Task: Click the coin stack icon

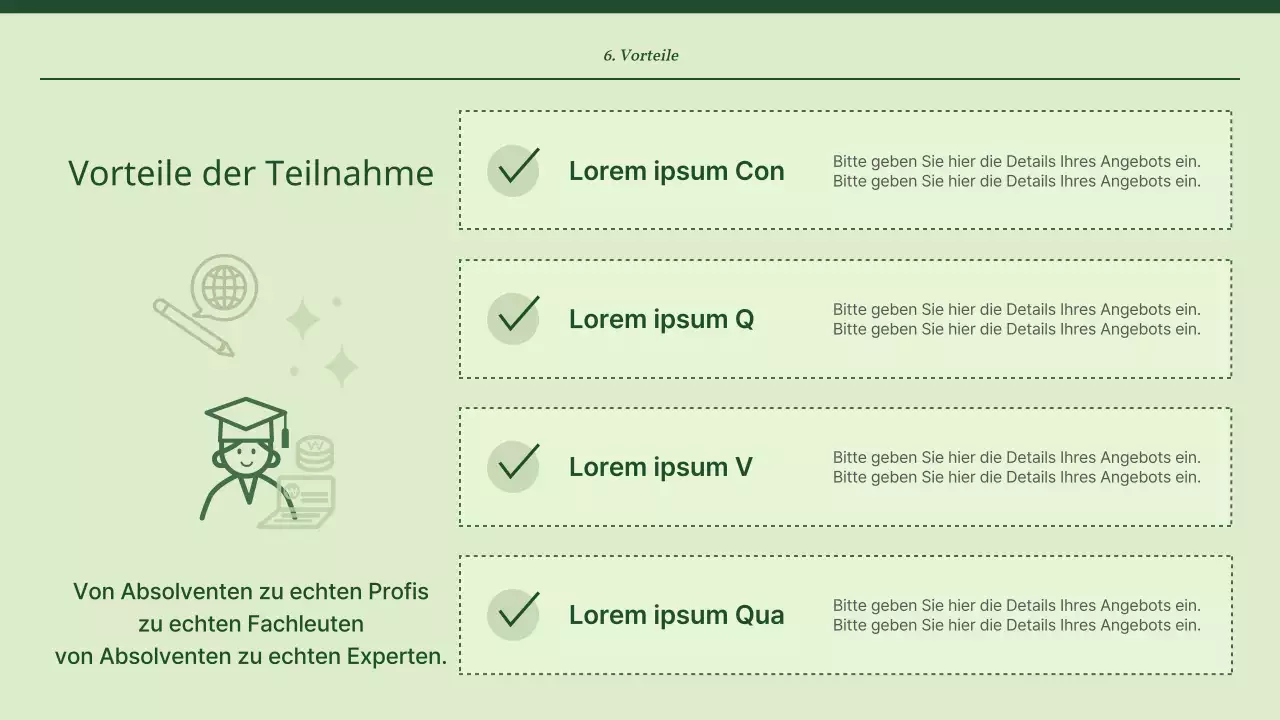Action: pos(314,452)
